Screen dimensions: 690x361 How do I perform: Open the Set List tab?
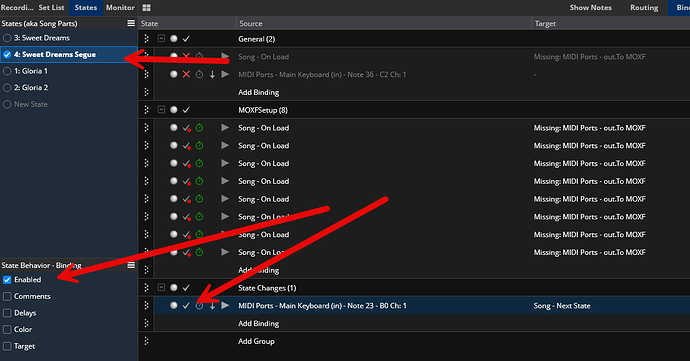click(x=51, y=7)
